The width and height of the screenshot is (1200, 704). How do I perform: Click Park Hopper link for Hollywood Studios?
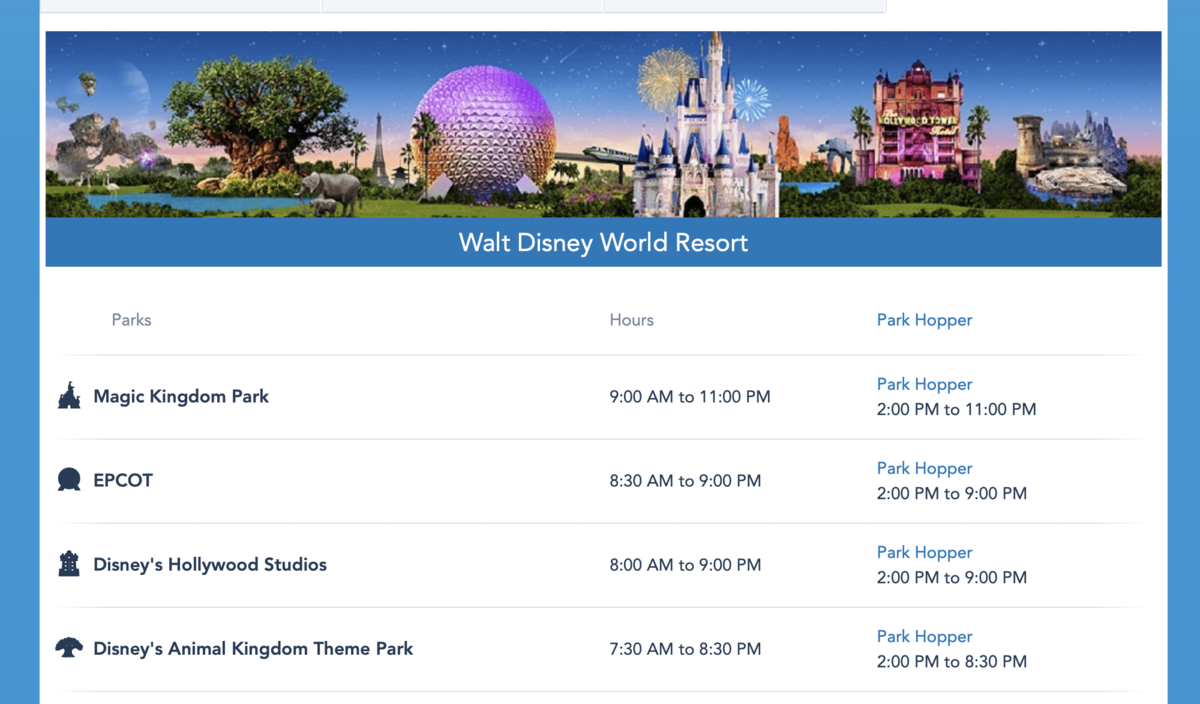point(924,552)
